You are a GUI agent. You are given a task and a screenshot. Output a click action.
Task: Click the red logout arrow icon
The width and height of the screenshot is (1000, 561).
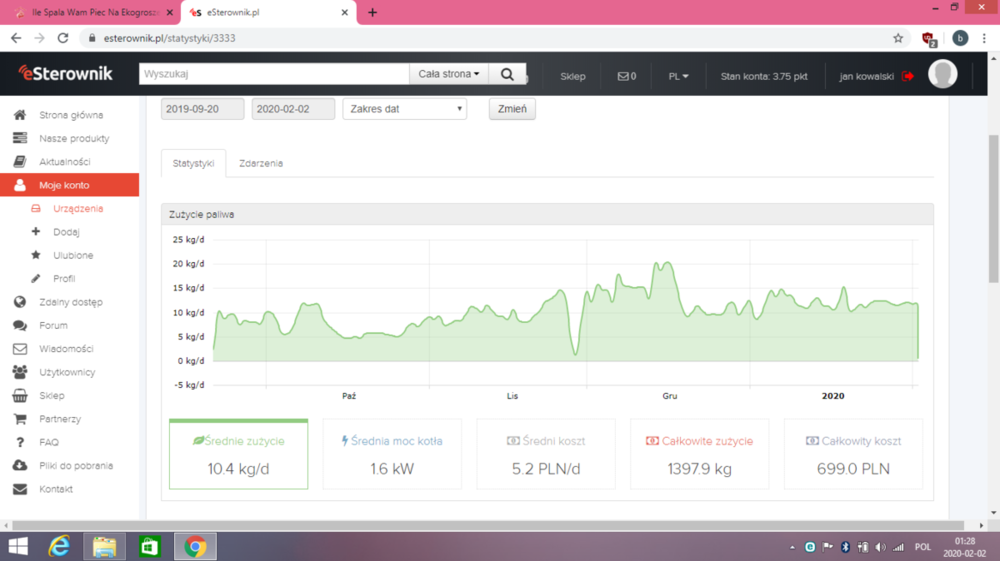(x=908, y=76)
